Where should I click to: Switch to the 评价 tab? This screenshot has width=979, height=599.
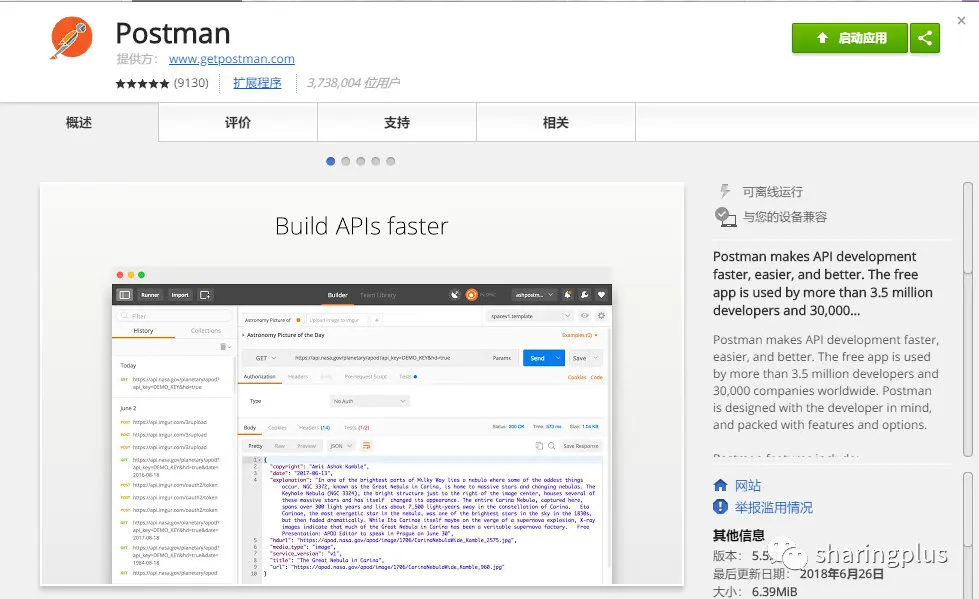tap(238, 122)
